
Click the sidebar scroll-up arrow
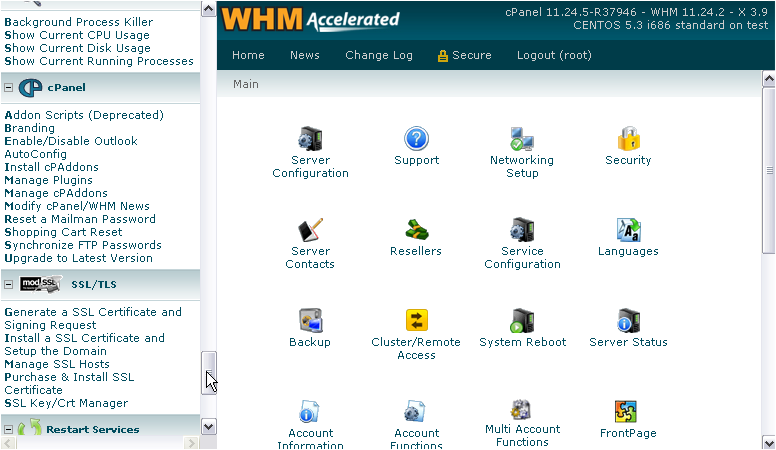[x=208, y=9]
